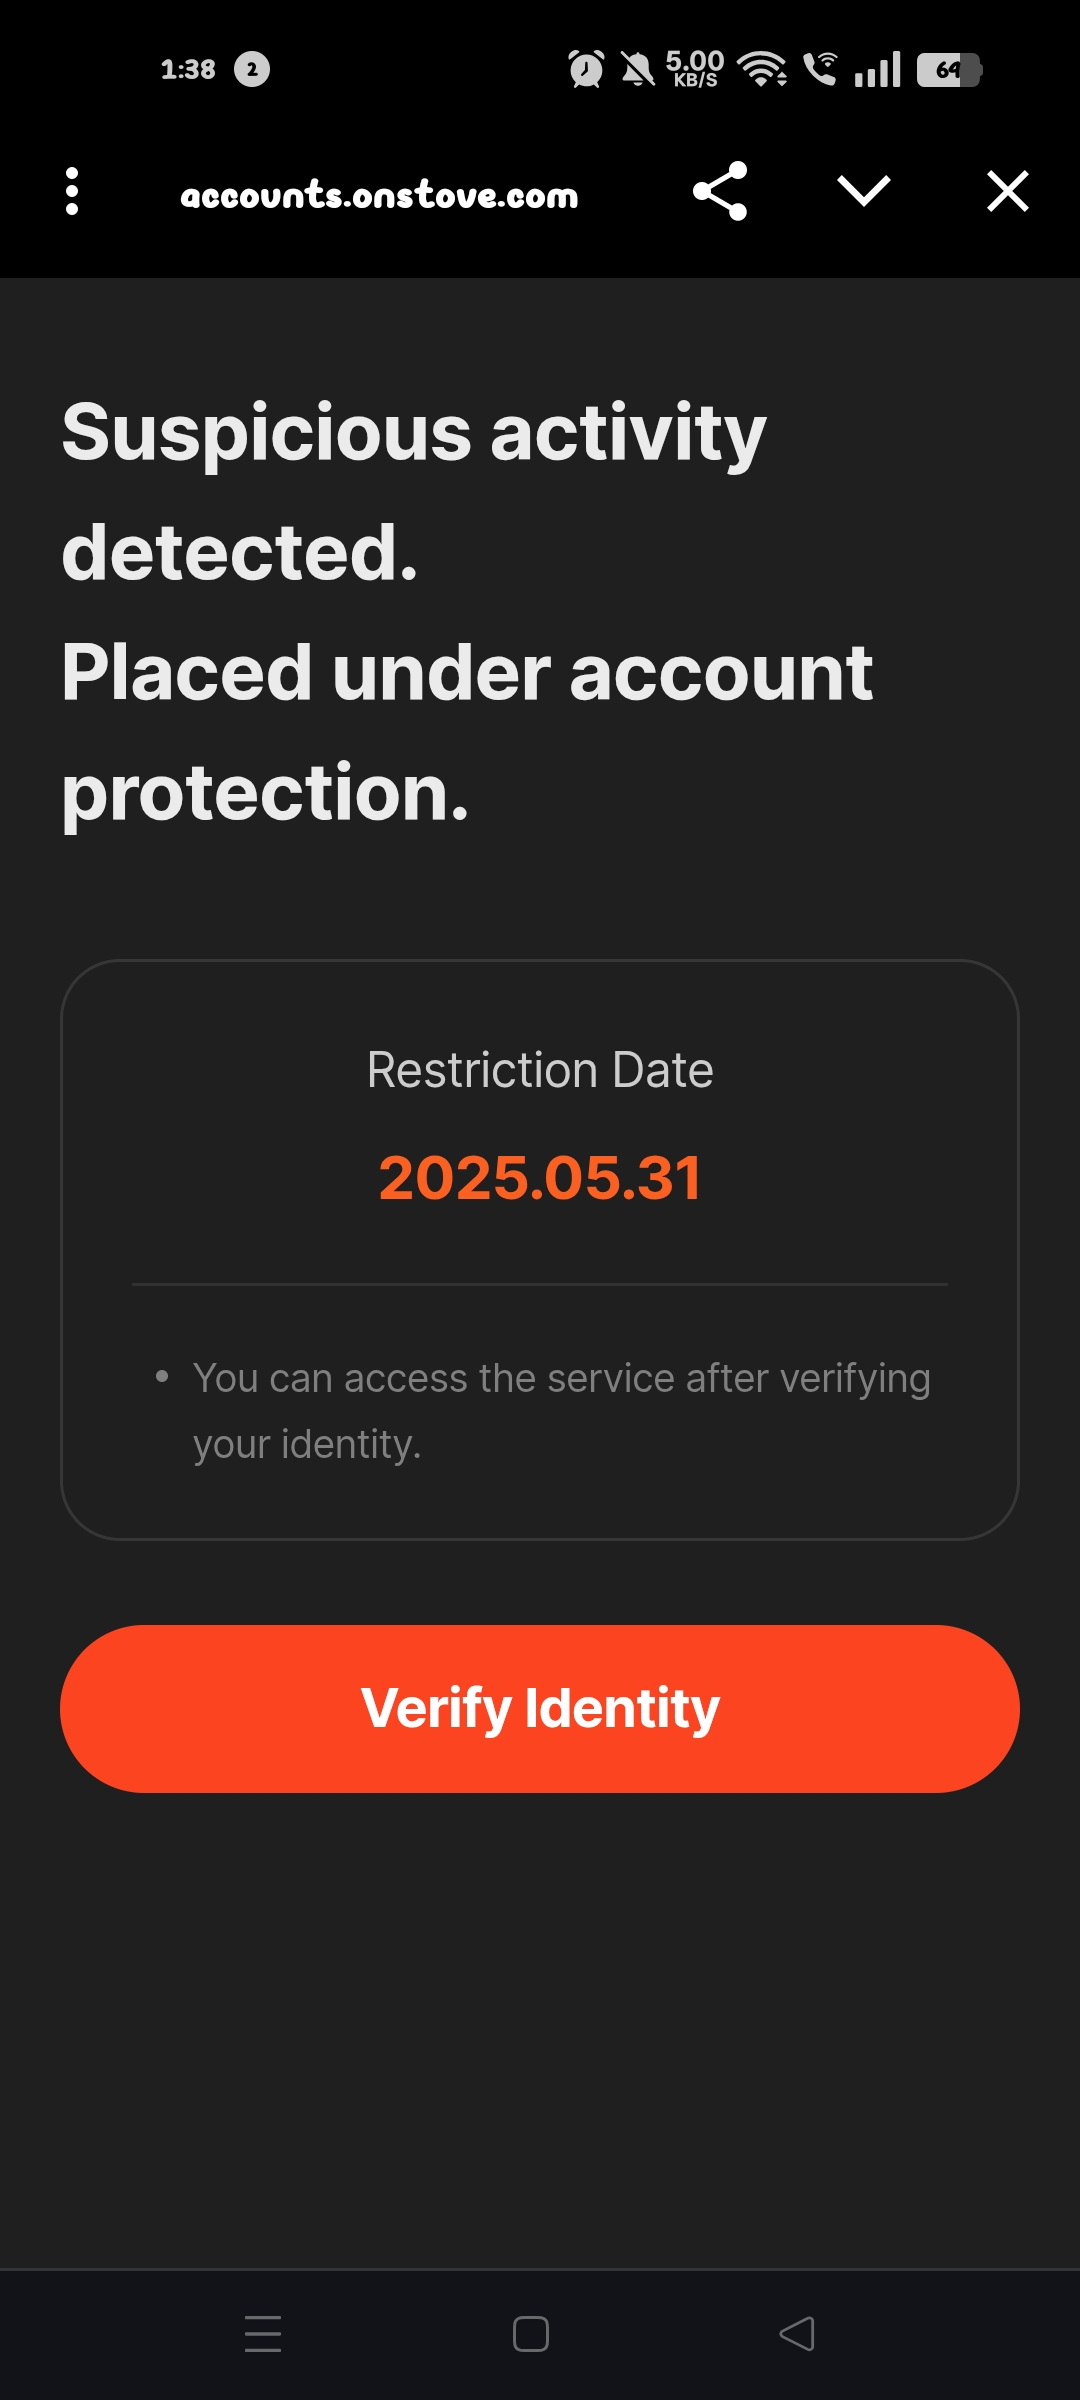The width and height of the screenshot is (1080, 2400).
Task: Tap the Android home square icon
Action: tap(531, 2334)
